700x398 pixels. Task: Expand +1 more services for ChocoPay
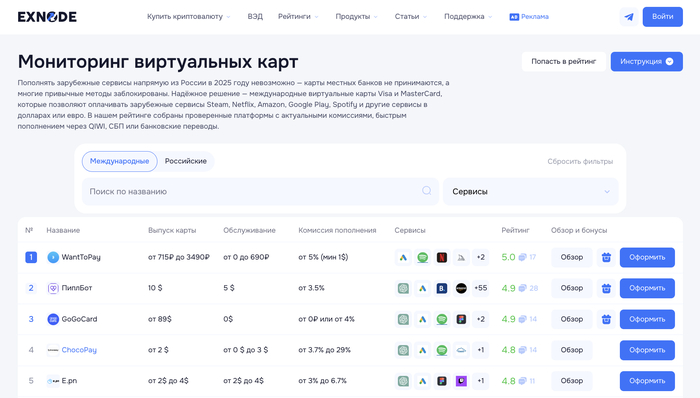point(480,350)
